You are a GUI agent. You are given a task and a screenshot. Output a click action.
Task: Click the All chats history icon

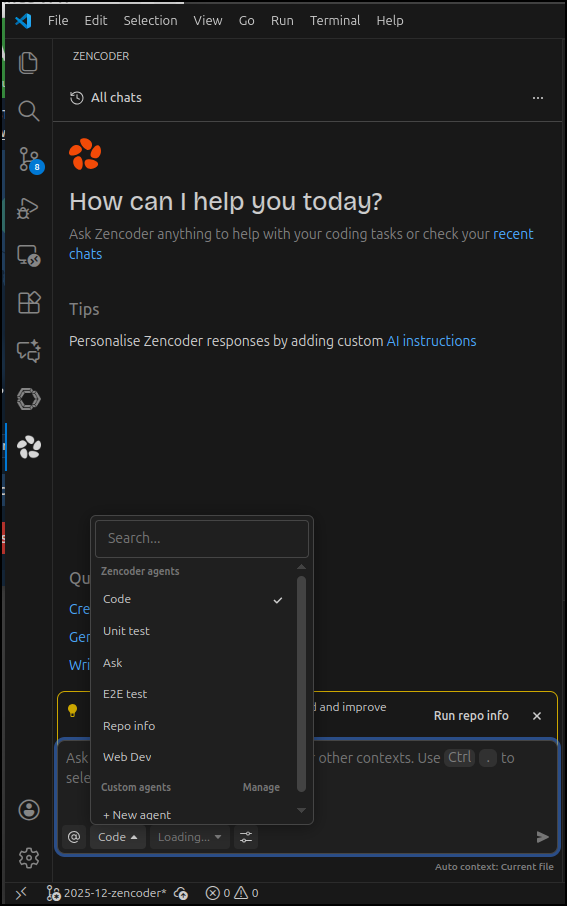(76, 98)
